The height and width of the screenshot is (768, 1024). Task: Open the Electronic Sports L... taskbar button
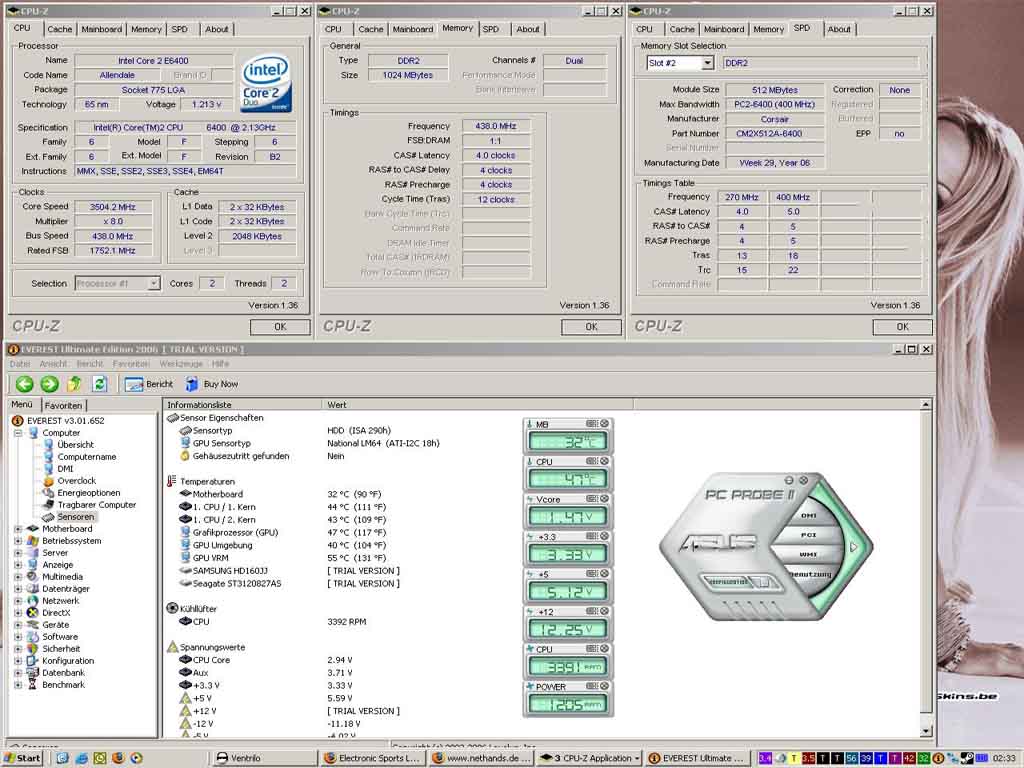(374, 758)
